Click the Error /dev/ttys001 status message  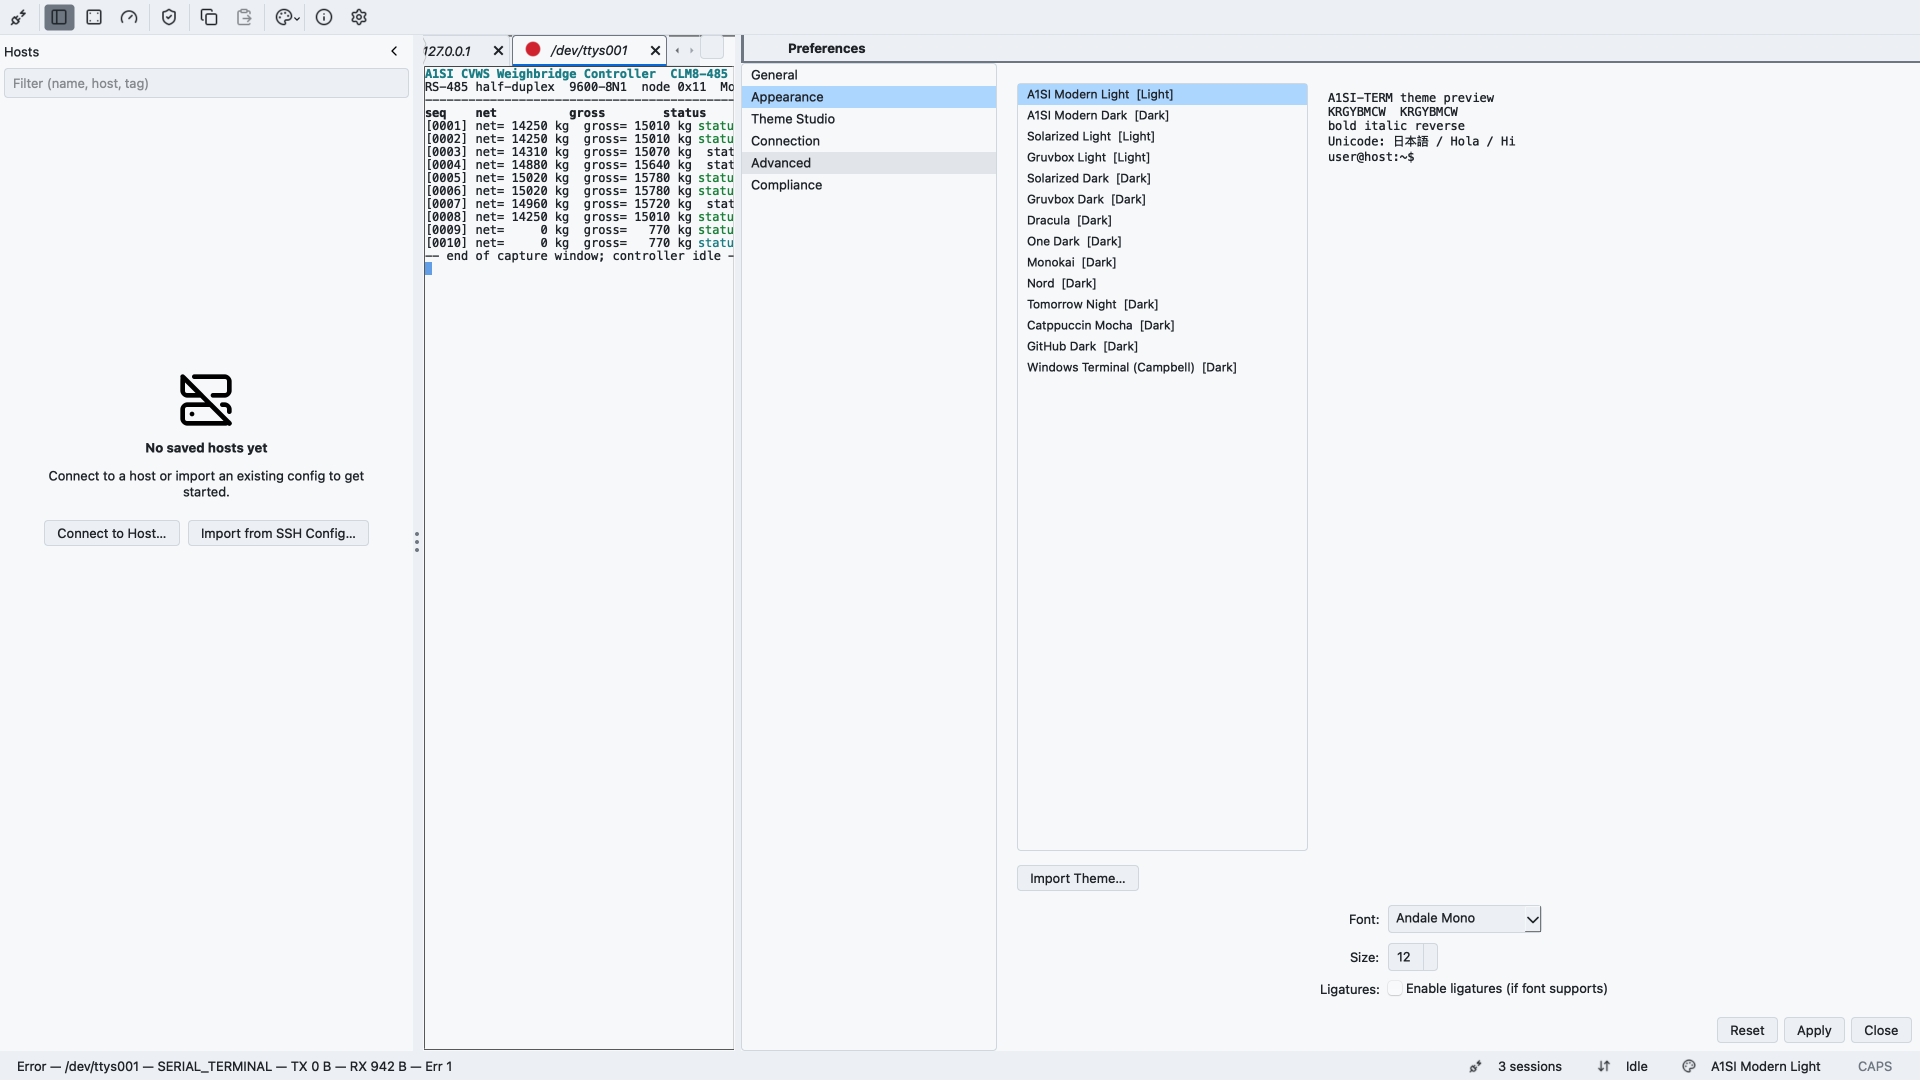click(234, 1066)
